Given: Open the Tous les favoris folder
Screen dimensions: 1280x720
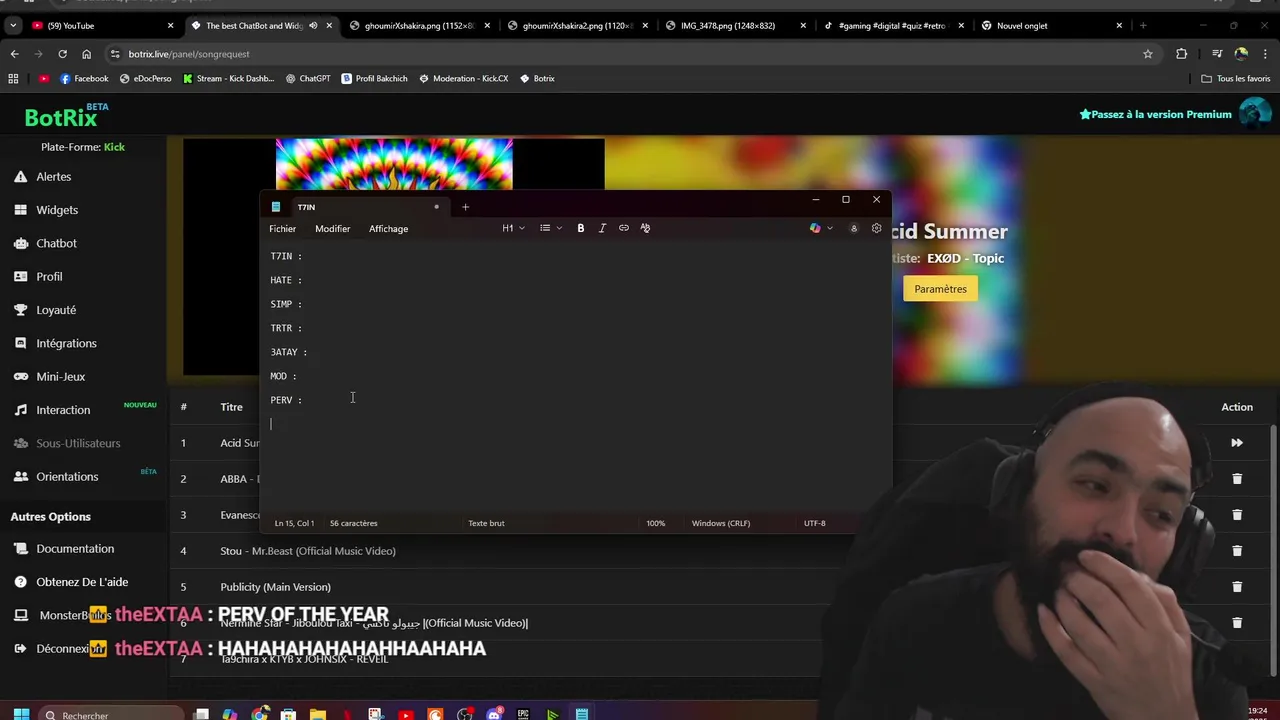Looking at the screenshot, I should [1236, 78].
